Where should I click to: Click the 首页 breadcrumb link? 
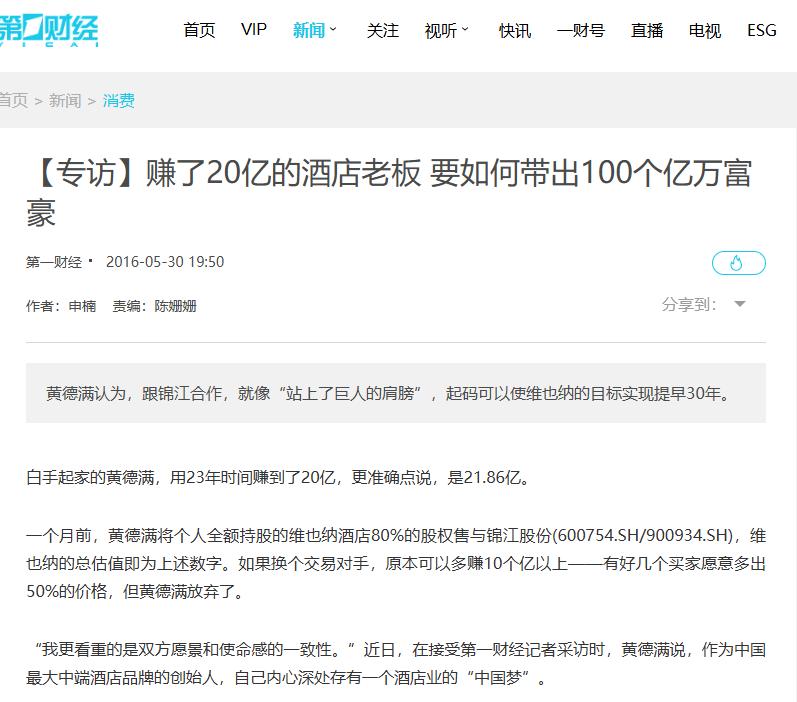pos(13,101)
